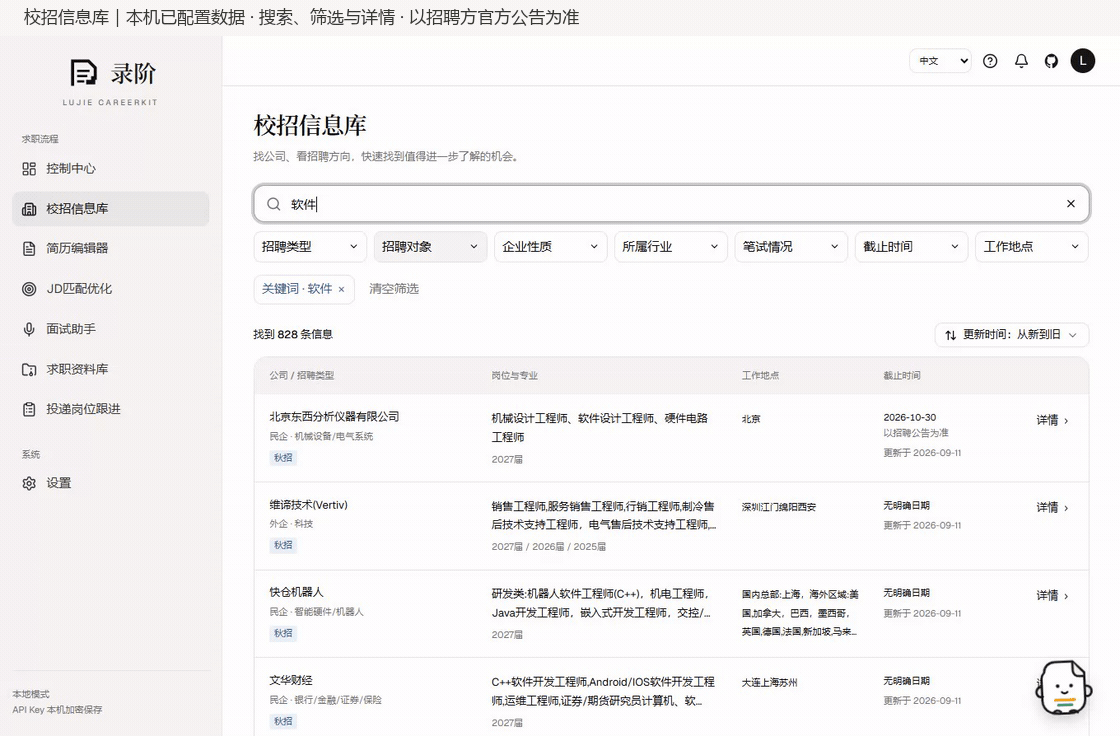Click the search input containing 软件
Image resolution: width=1120 pixels, height=736 pixels.
tap(671, 204)
